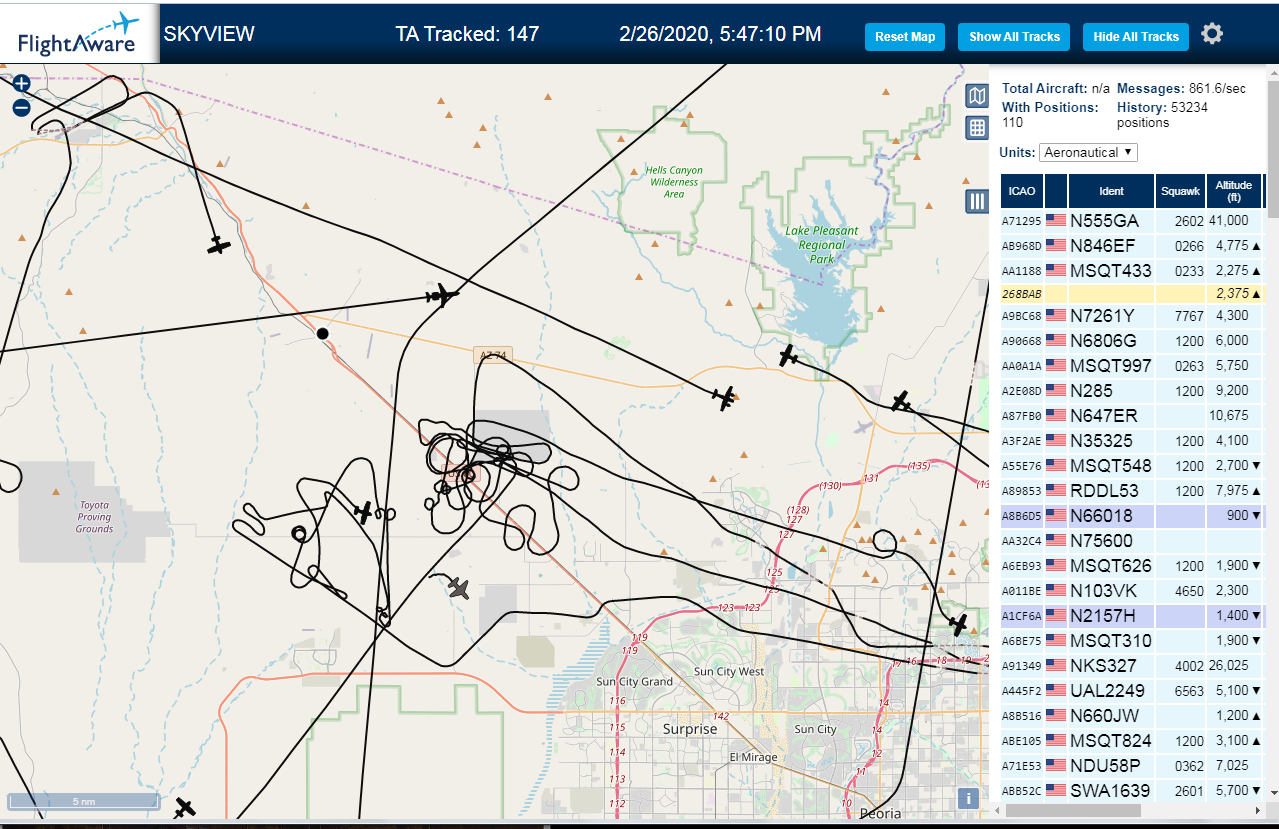The width and height of the screenshot is (1279, 829).
Task: Open the map layer switcher
Action: pos(977,96)
